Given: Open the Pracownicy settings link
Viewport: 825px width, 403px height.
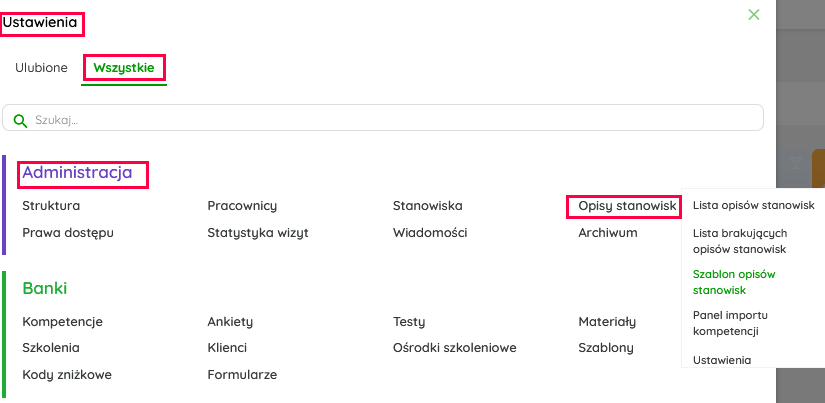Looking at the screenshot, I should (242, 206).
